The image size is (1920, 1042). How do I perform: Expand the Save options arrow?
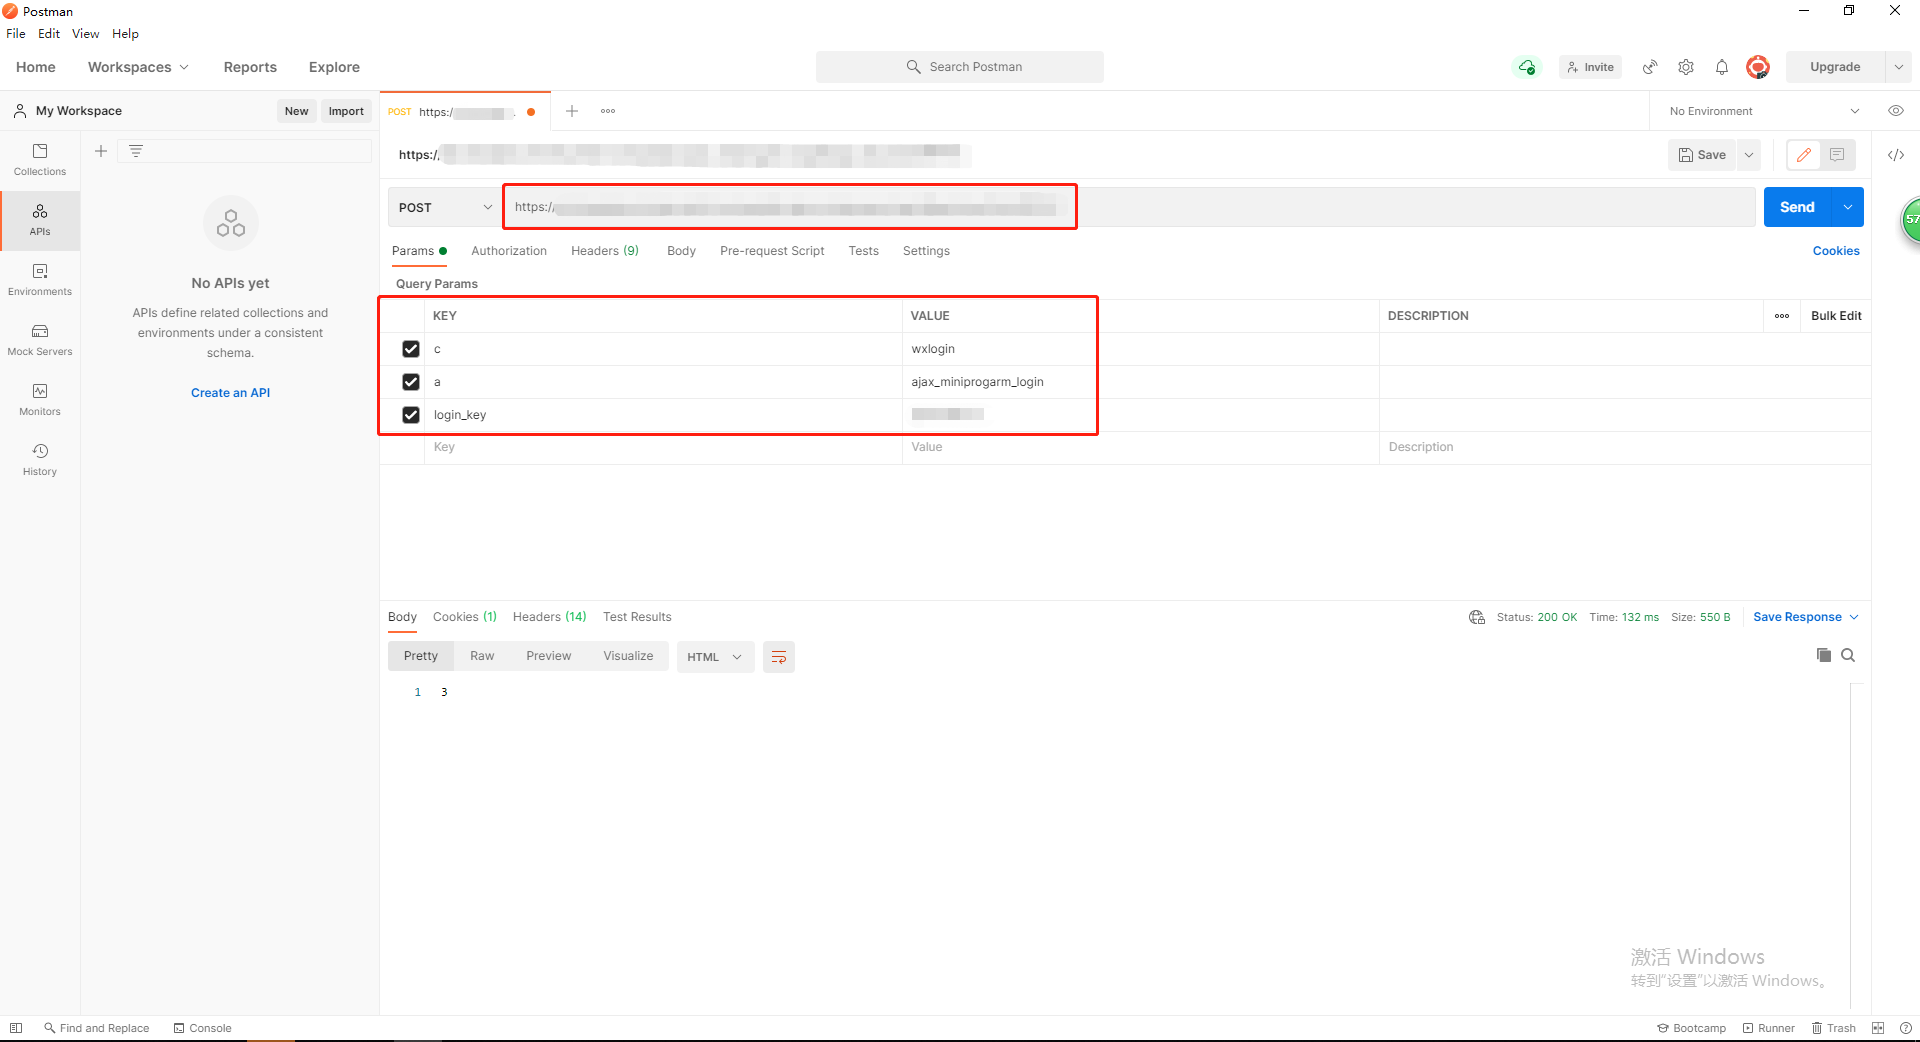[x=1749, y=155]
